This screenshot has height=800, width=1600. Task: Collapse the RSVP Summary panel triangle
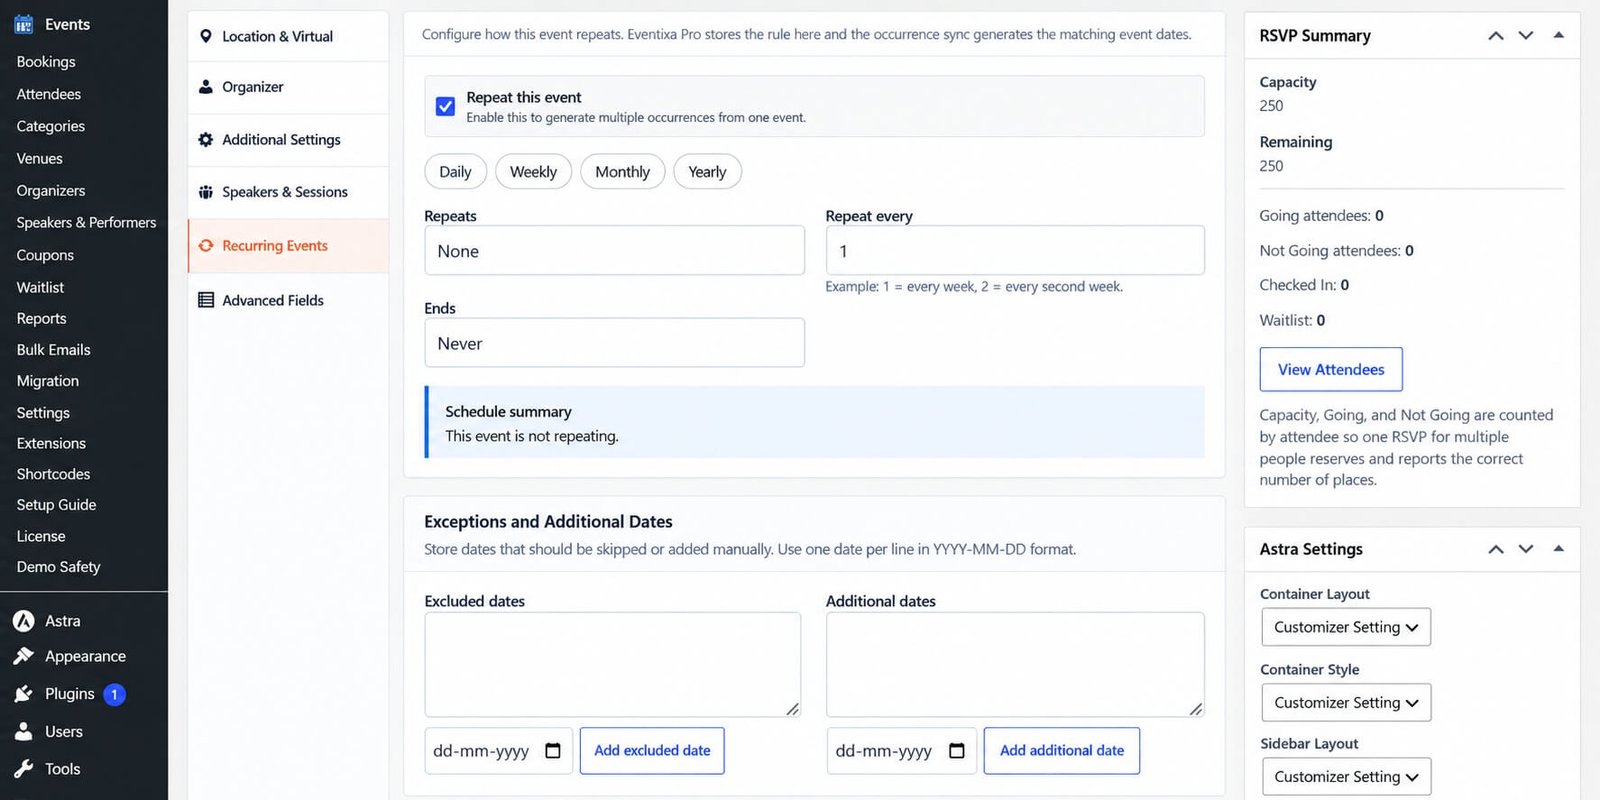pos(1558,35)
